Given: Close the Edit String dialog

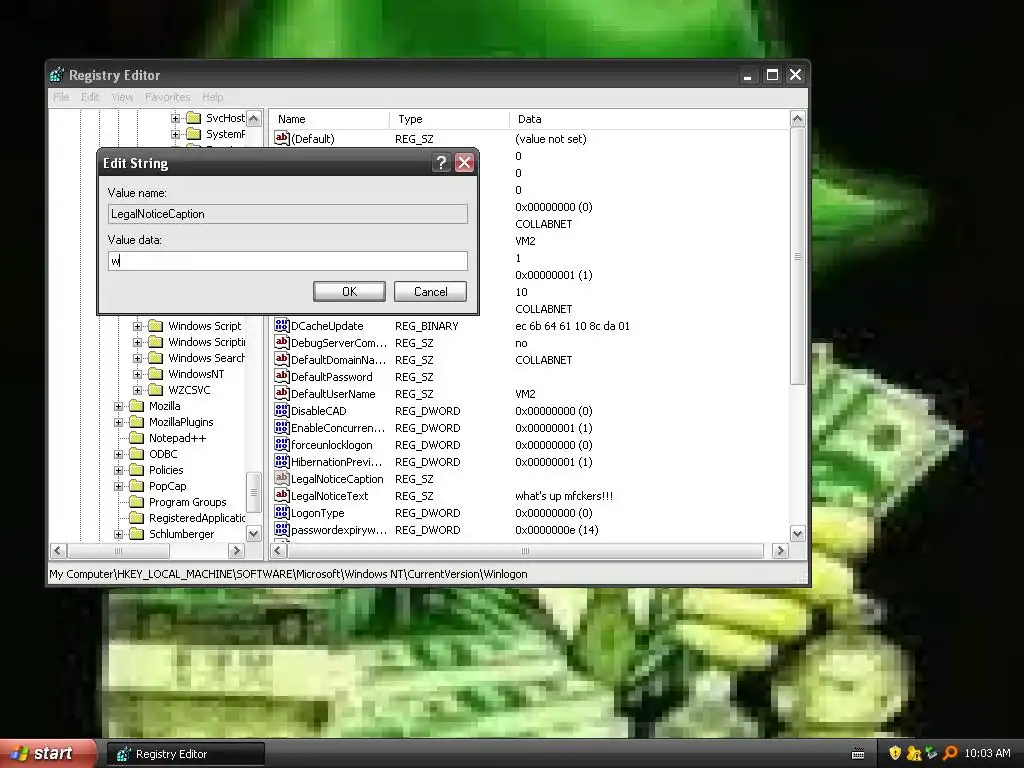Looking at the screenshot, I should [464, 163].
